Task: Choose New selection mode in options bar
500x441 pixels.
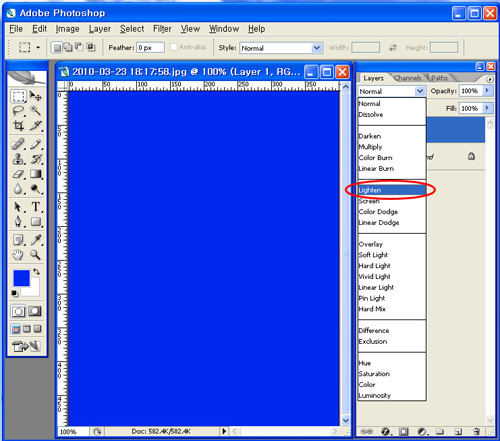Action: point(57,47)
